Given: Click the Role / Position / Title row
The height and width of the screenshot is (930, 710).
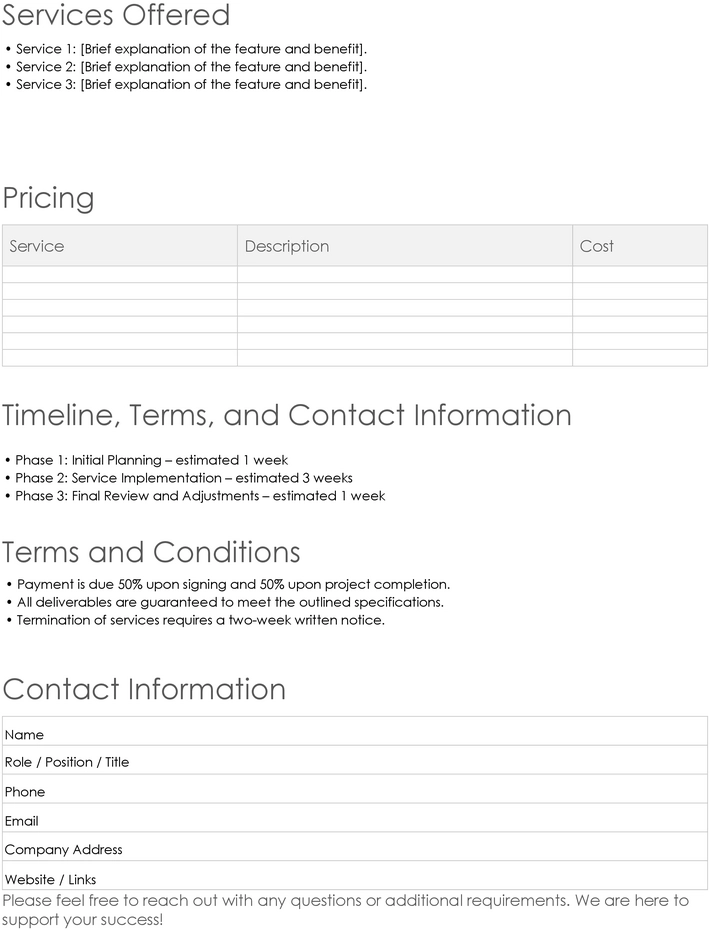Looking at the screenshot, I should tap(355, 760).
